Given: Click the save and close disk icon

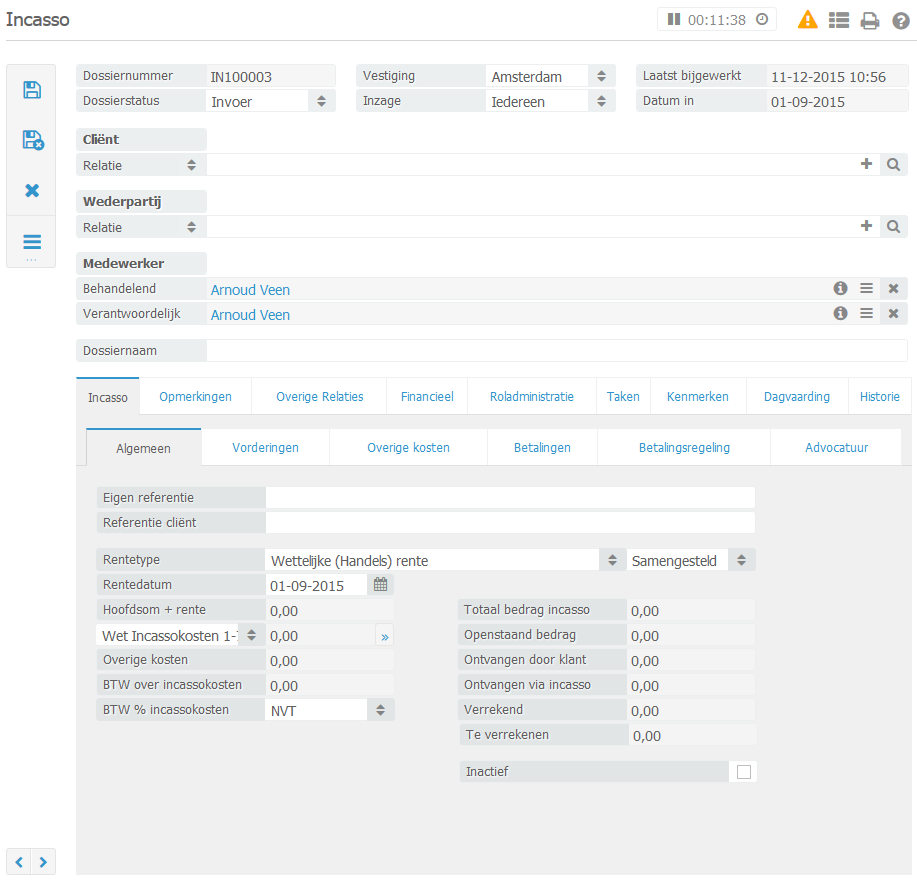Looking at the screenshot, I should 33,140.
